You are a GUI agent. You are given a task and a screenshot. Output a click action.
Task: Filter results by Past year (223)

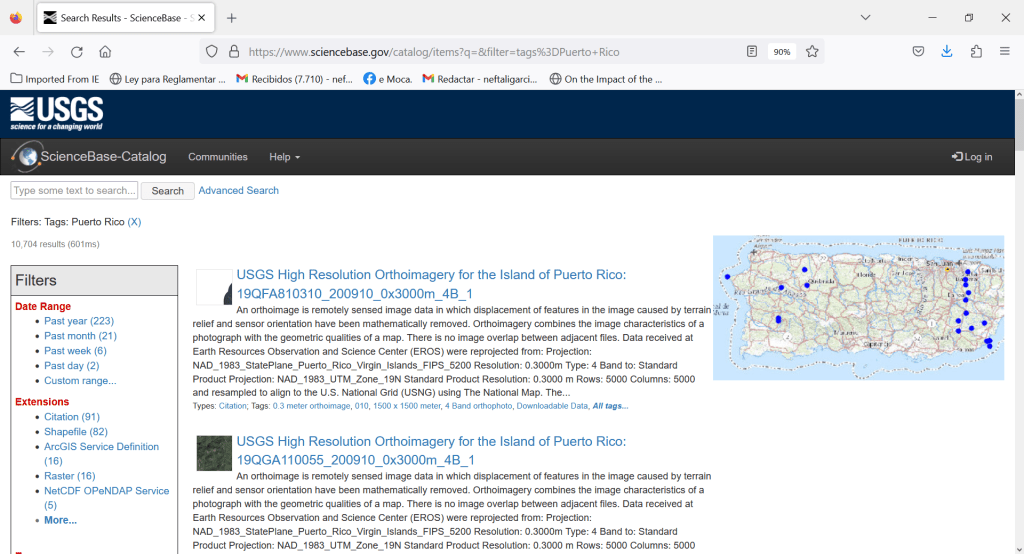79,321
